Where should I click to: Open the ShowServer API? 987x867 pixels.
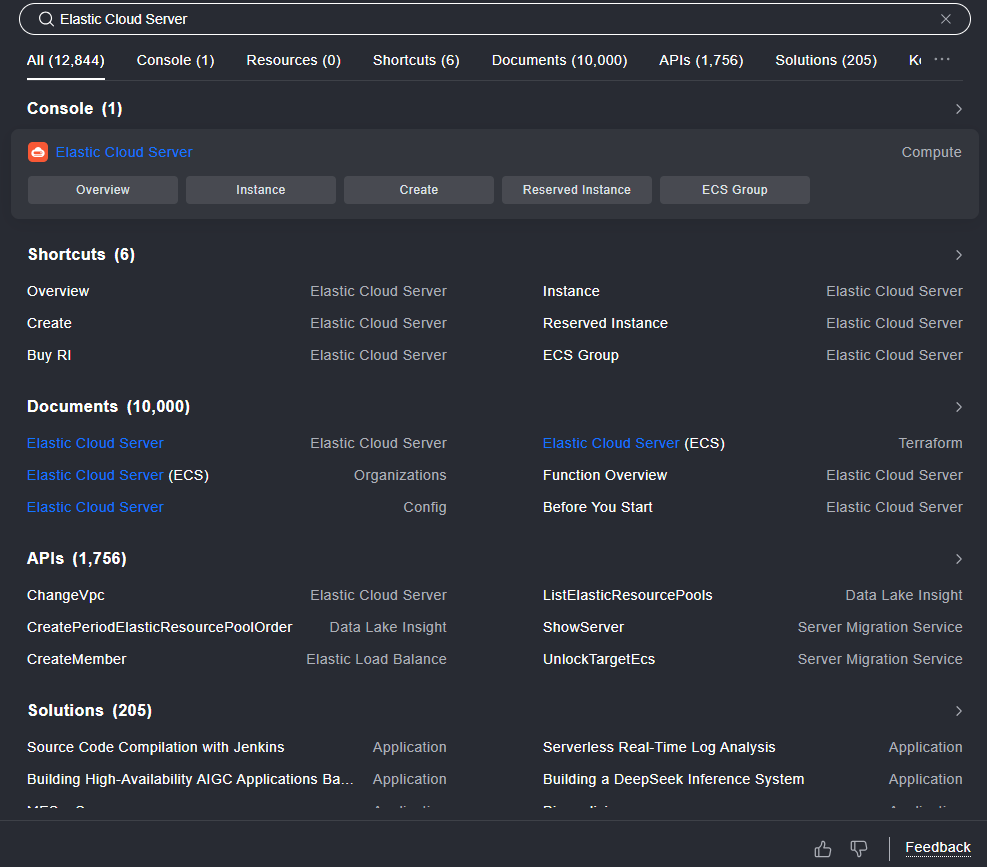point(753,628)
